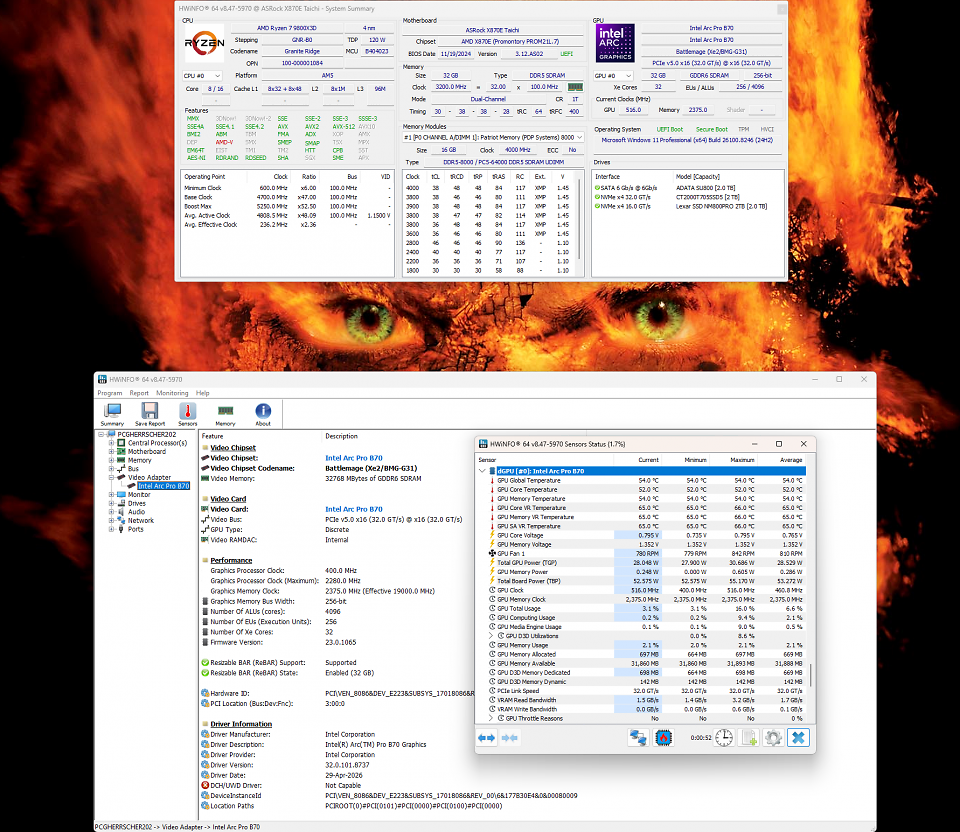Click the Boost Max operating point row
The height and width of the screenshot is (832, 960).
[287, 206]
